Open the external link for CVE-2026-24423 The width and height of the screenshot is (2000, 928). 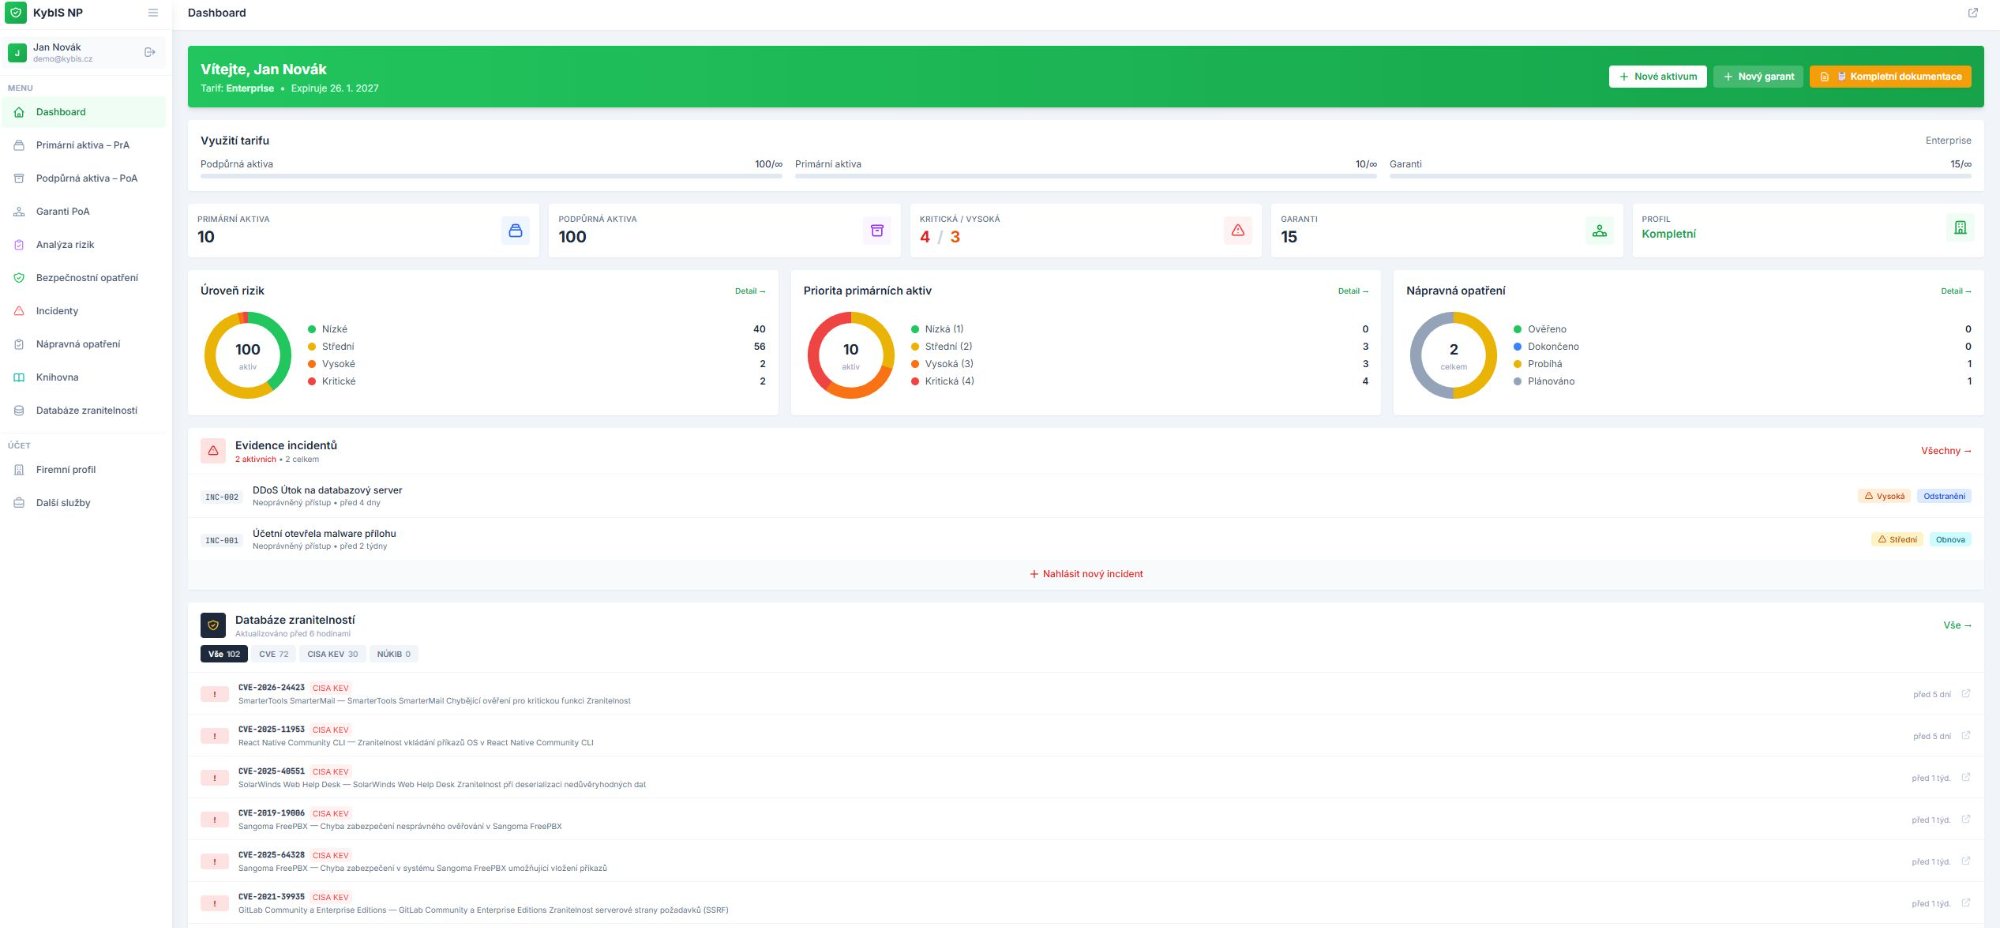1966,693
